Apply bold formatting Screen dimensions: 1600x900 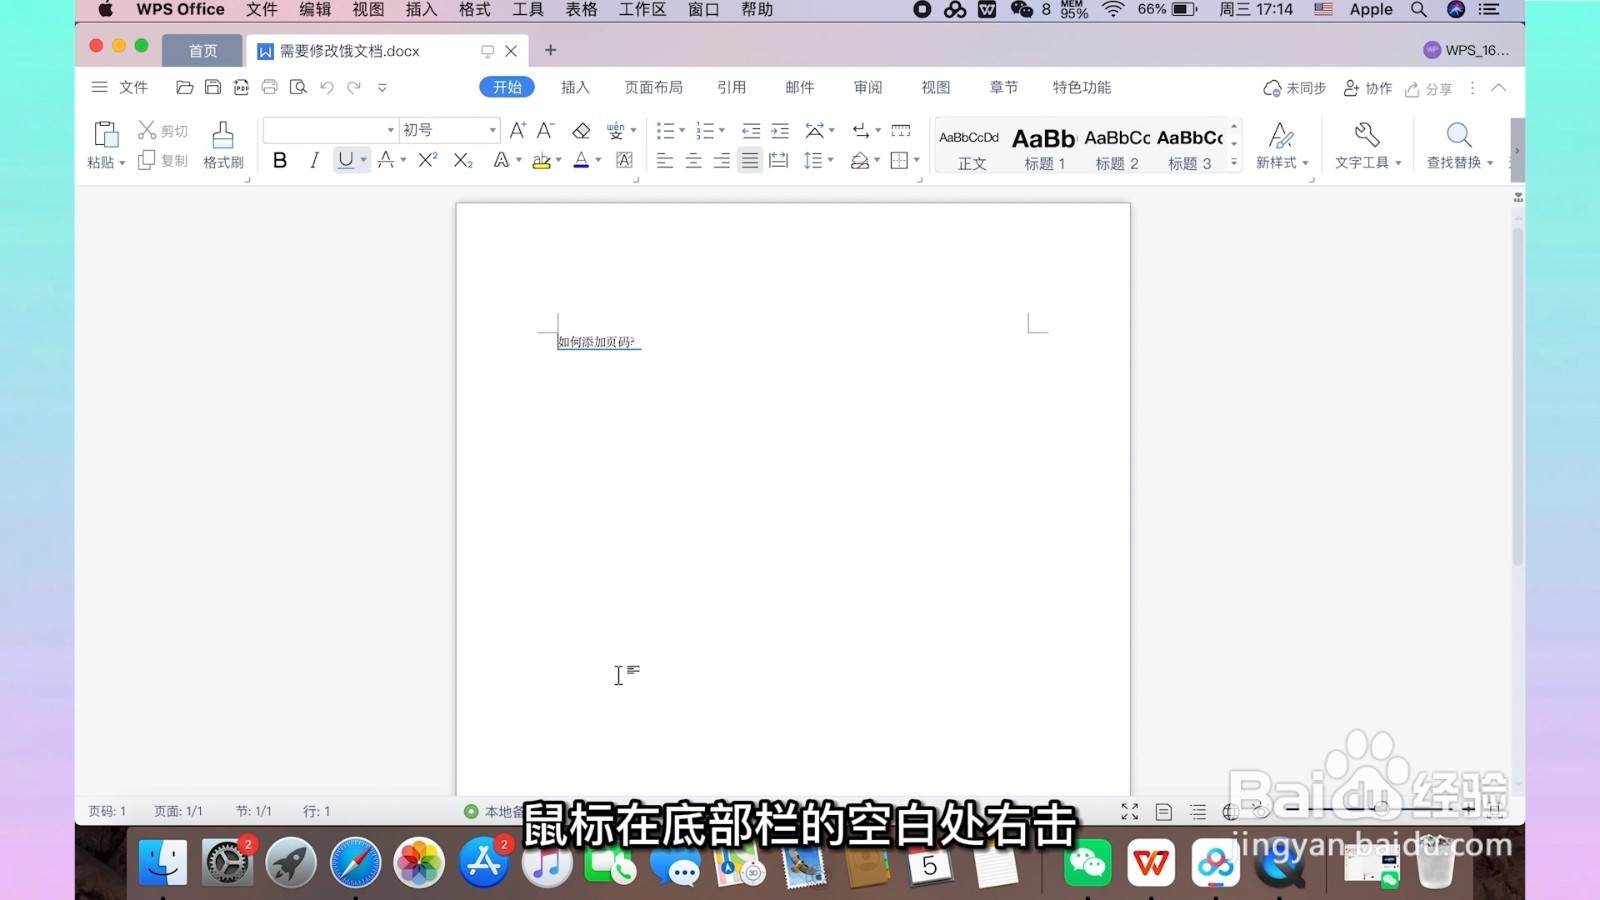click(x=280, y=160)
